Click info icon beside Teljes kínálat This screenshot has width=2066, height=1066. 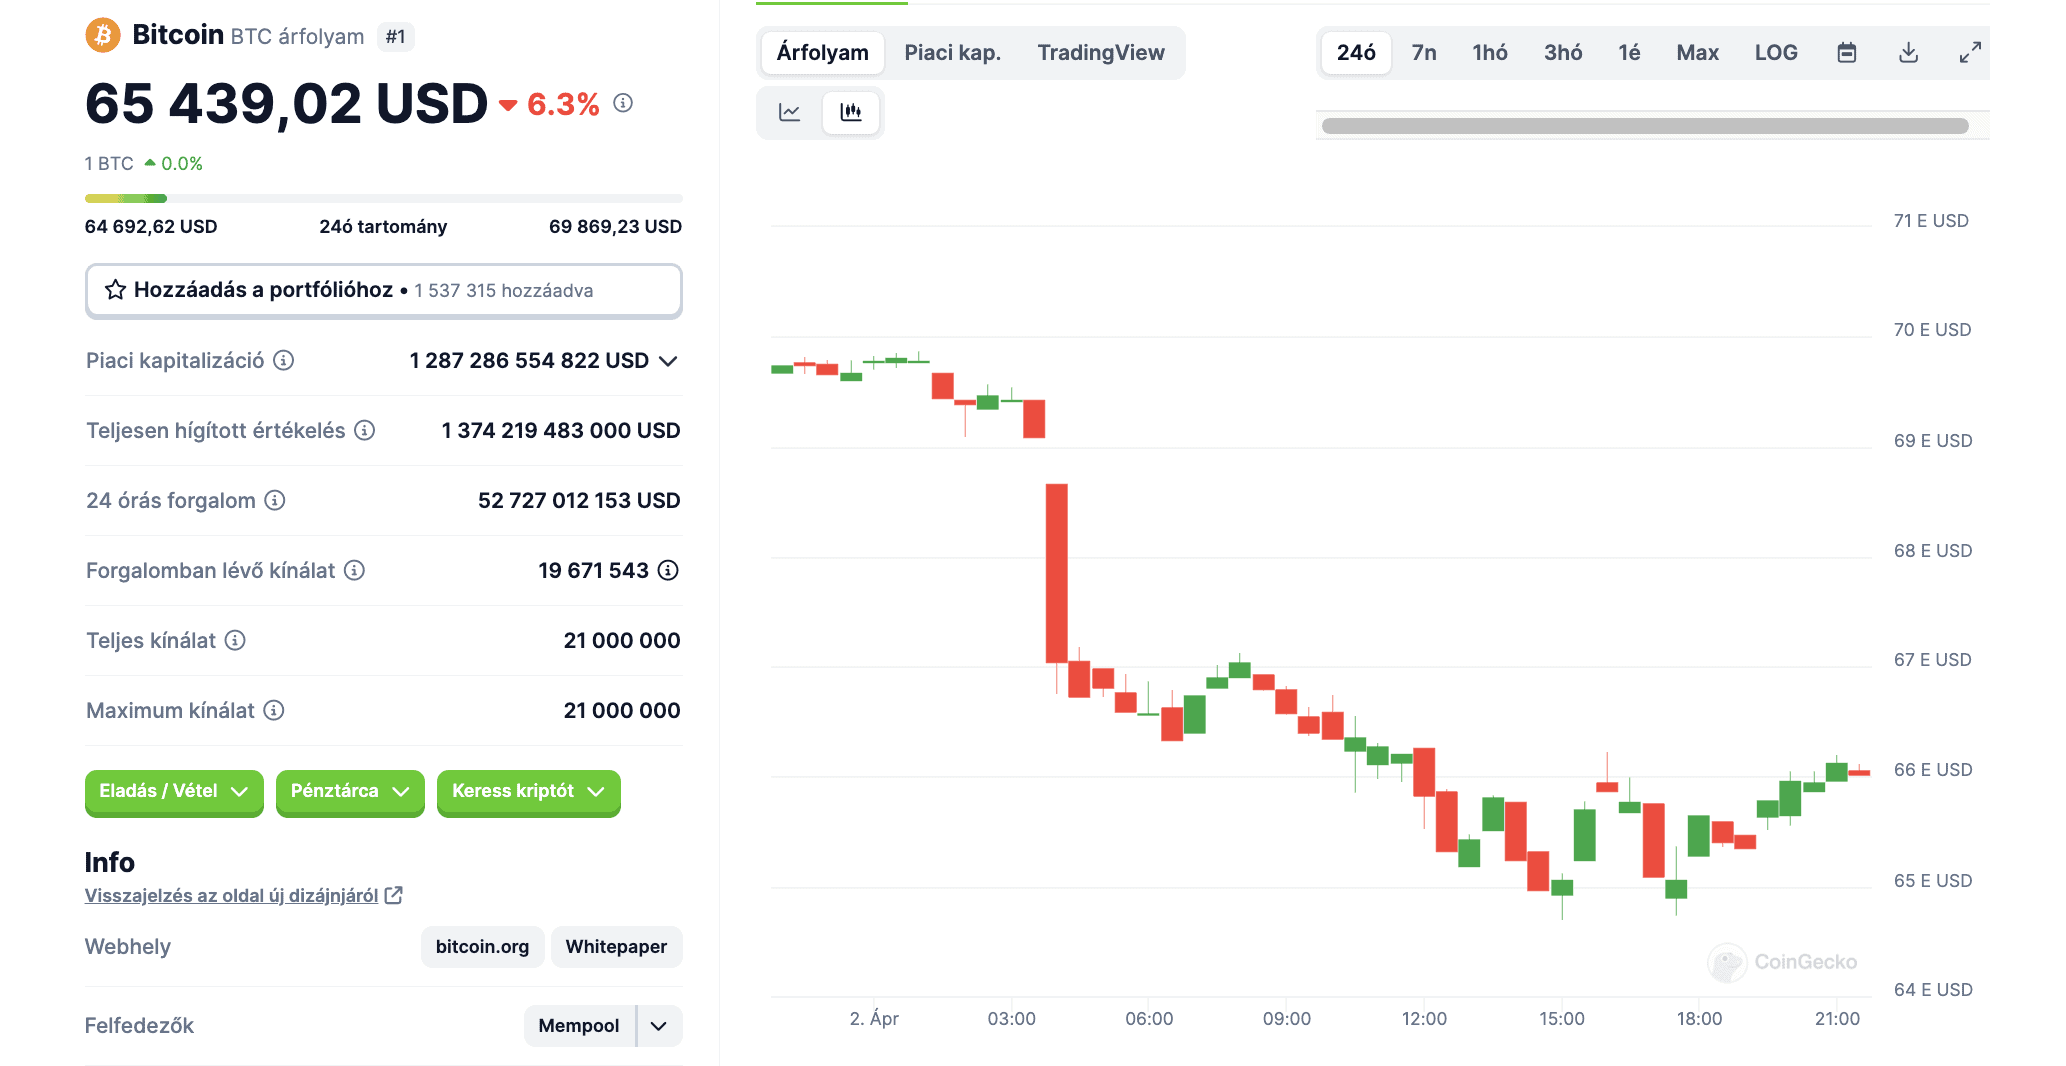pyautogui.click(x=235, y=640)
